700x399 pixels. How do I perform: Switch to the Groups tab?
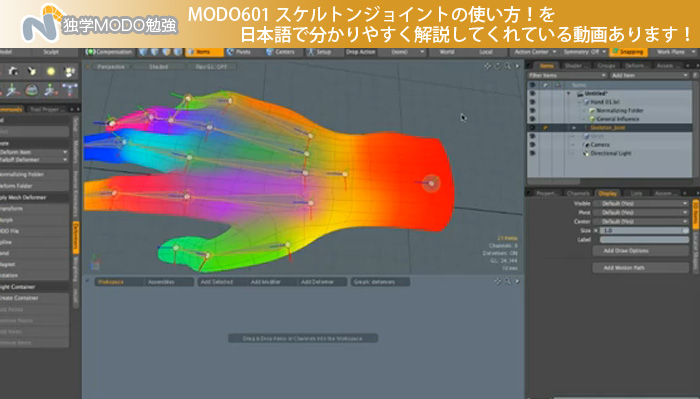pyautogui.click(x=606, y=66)
